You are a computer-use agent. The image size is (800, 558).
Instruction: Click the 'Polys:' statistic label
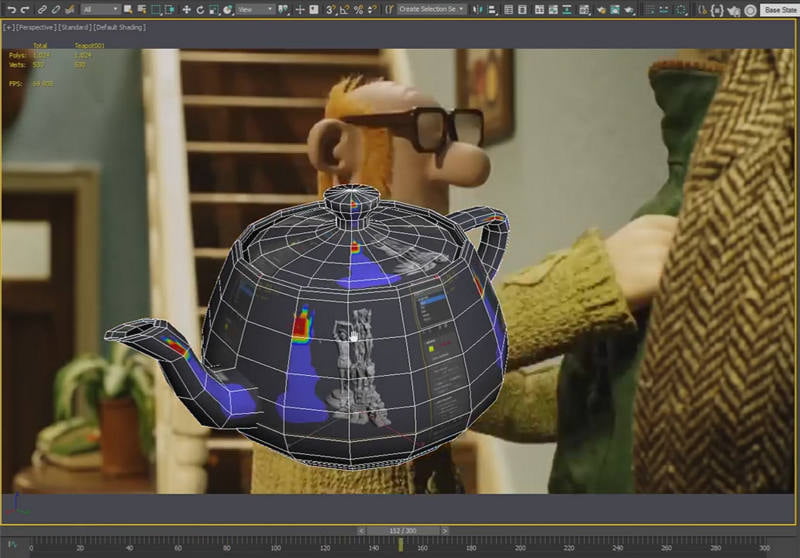click(x=17, y=55)
